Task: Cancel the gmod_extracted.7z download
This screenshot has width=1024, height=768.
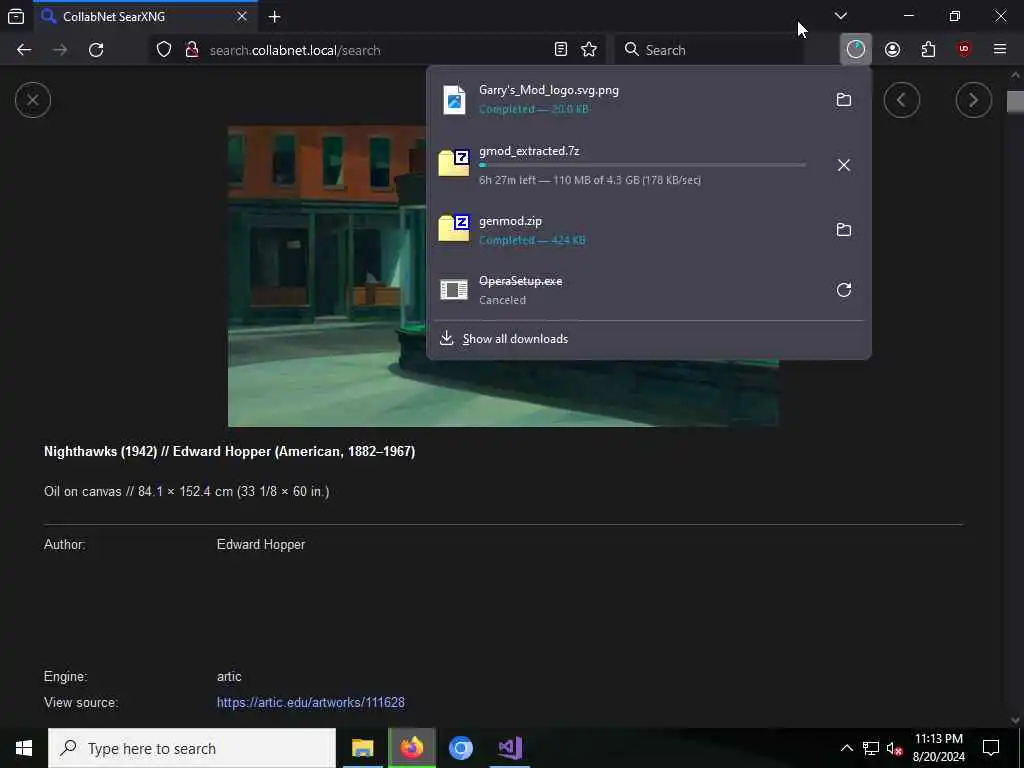Action: pos(844,165)
